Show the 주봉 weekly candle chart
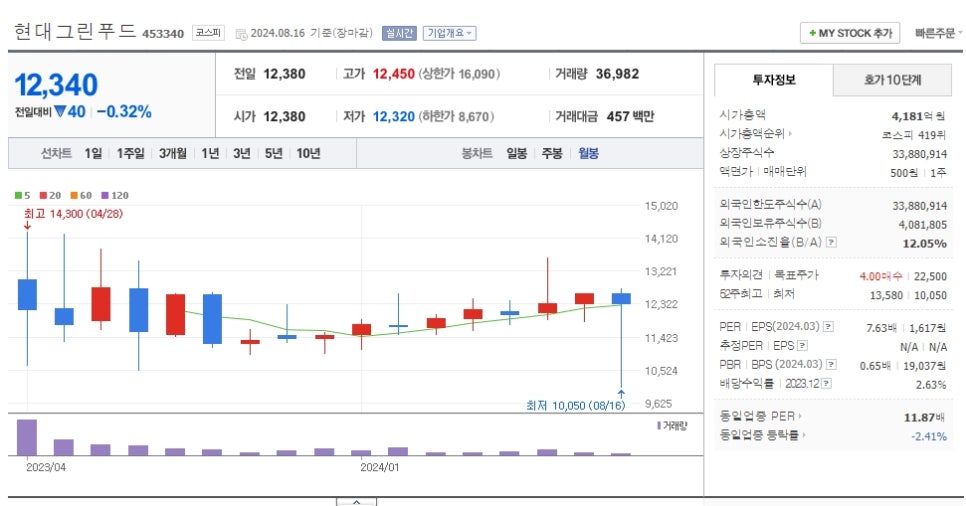966x506 pixels. pos(552,153)
